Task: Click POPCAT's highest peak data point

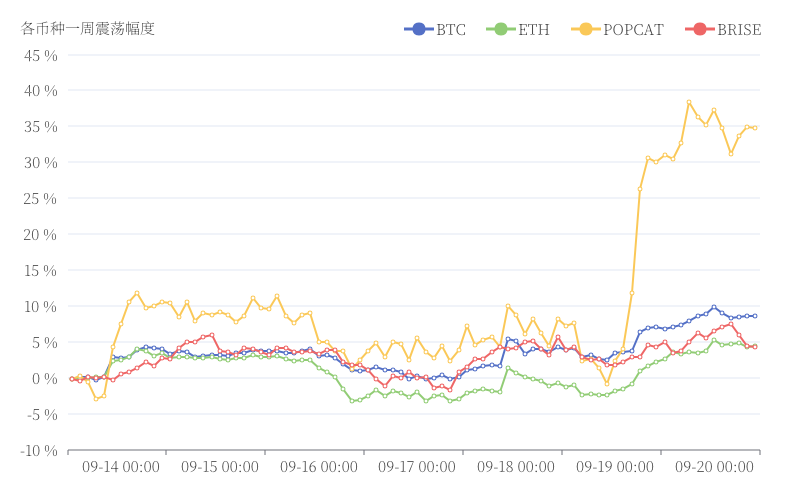Action: [689, 102]
